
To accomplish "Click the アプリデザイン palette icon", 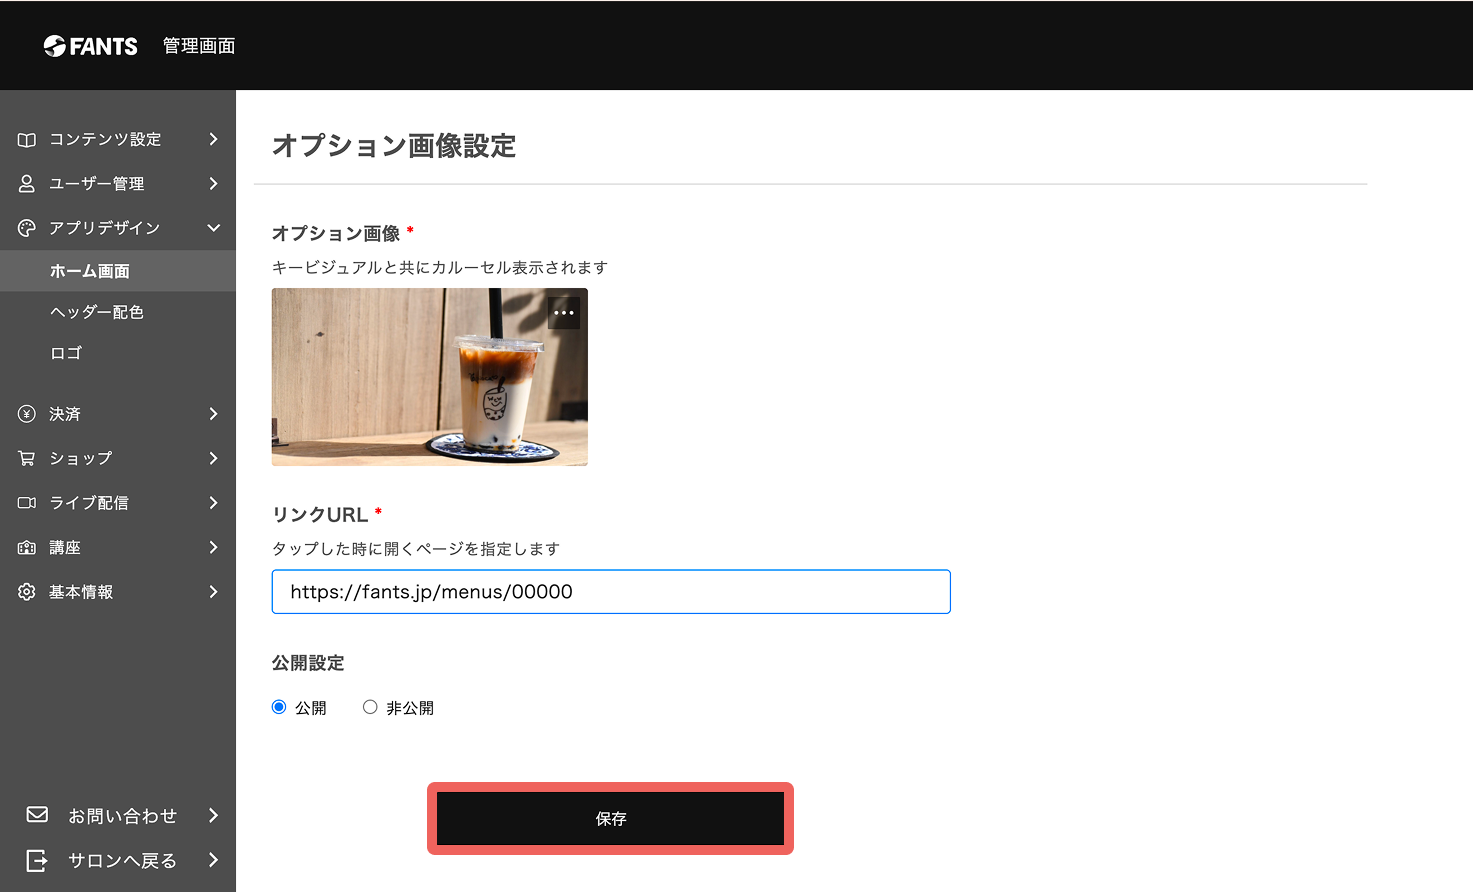I will [27, 228].
